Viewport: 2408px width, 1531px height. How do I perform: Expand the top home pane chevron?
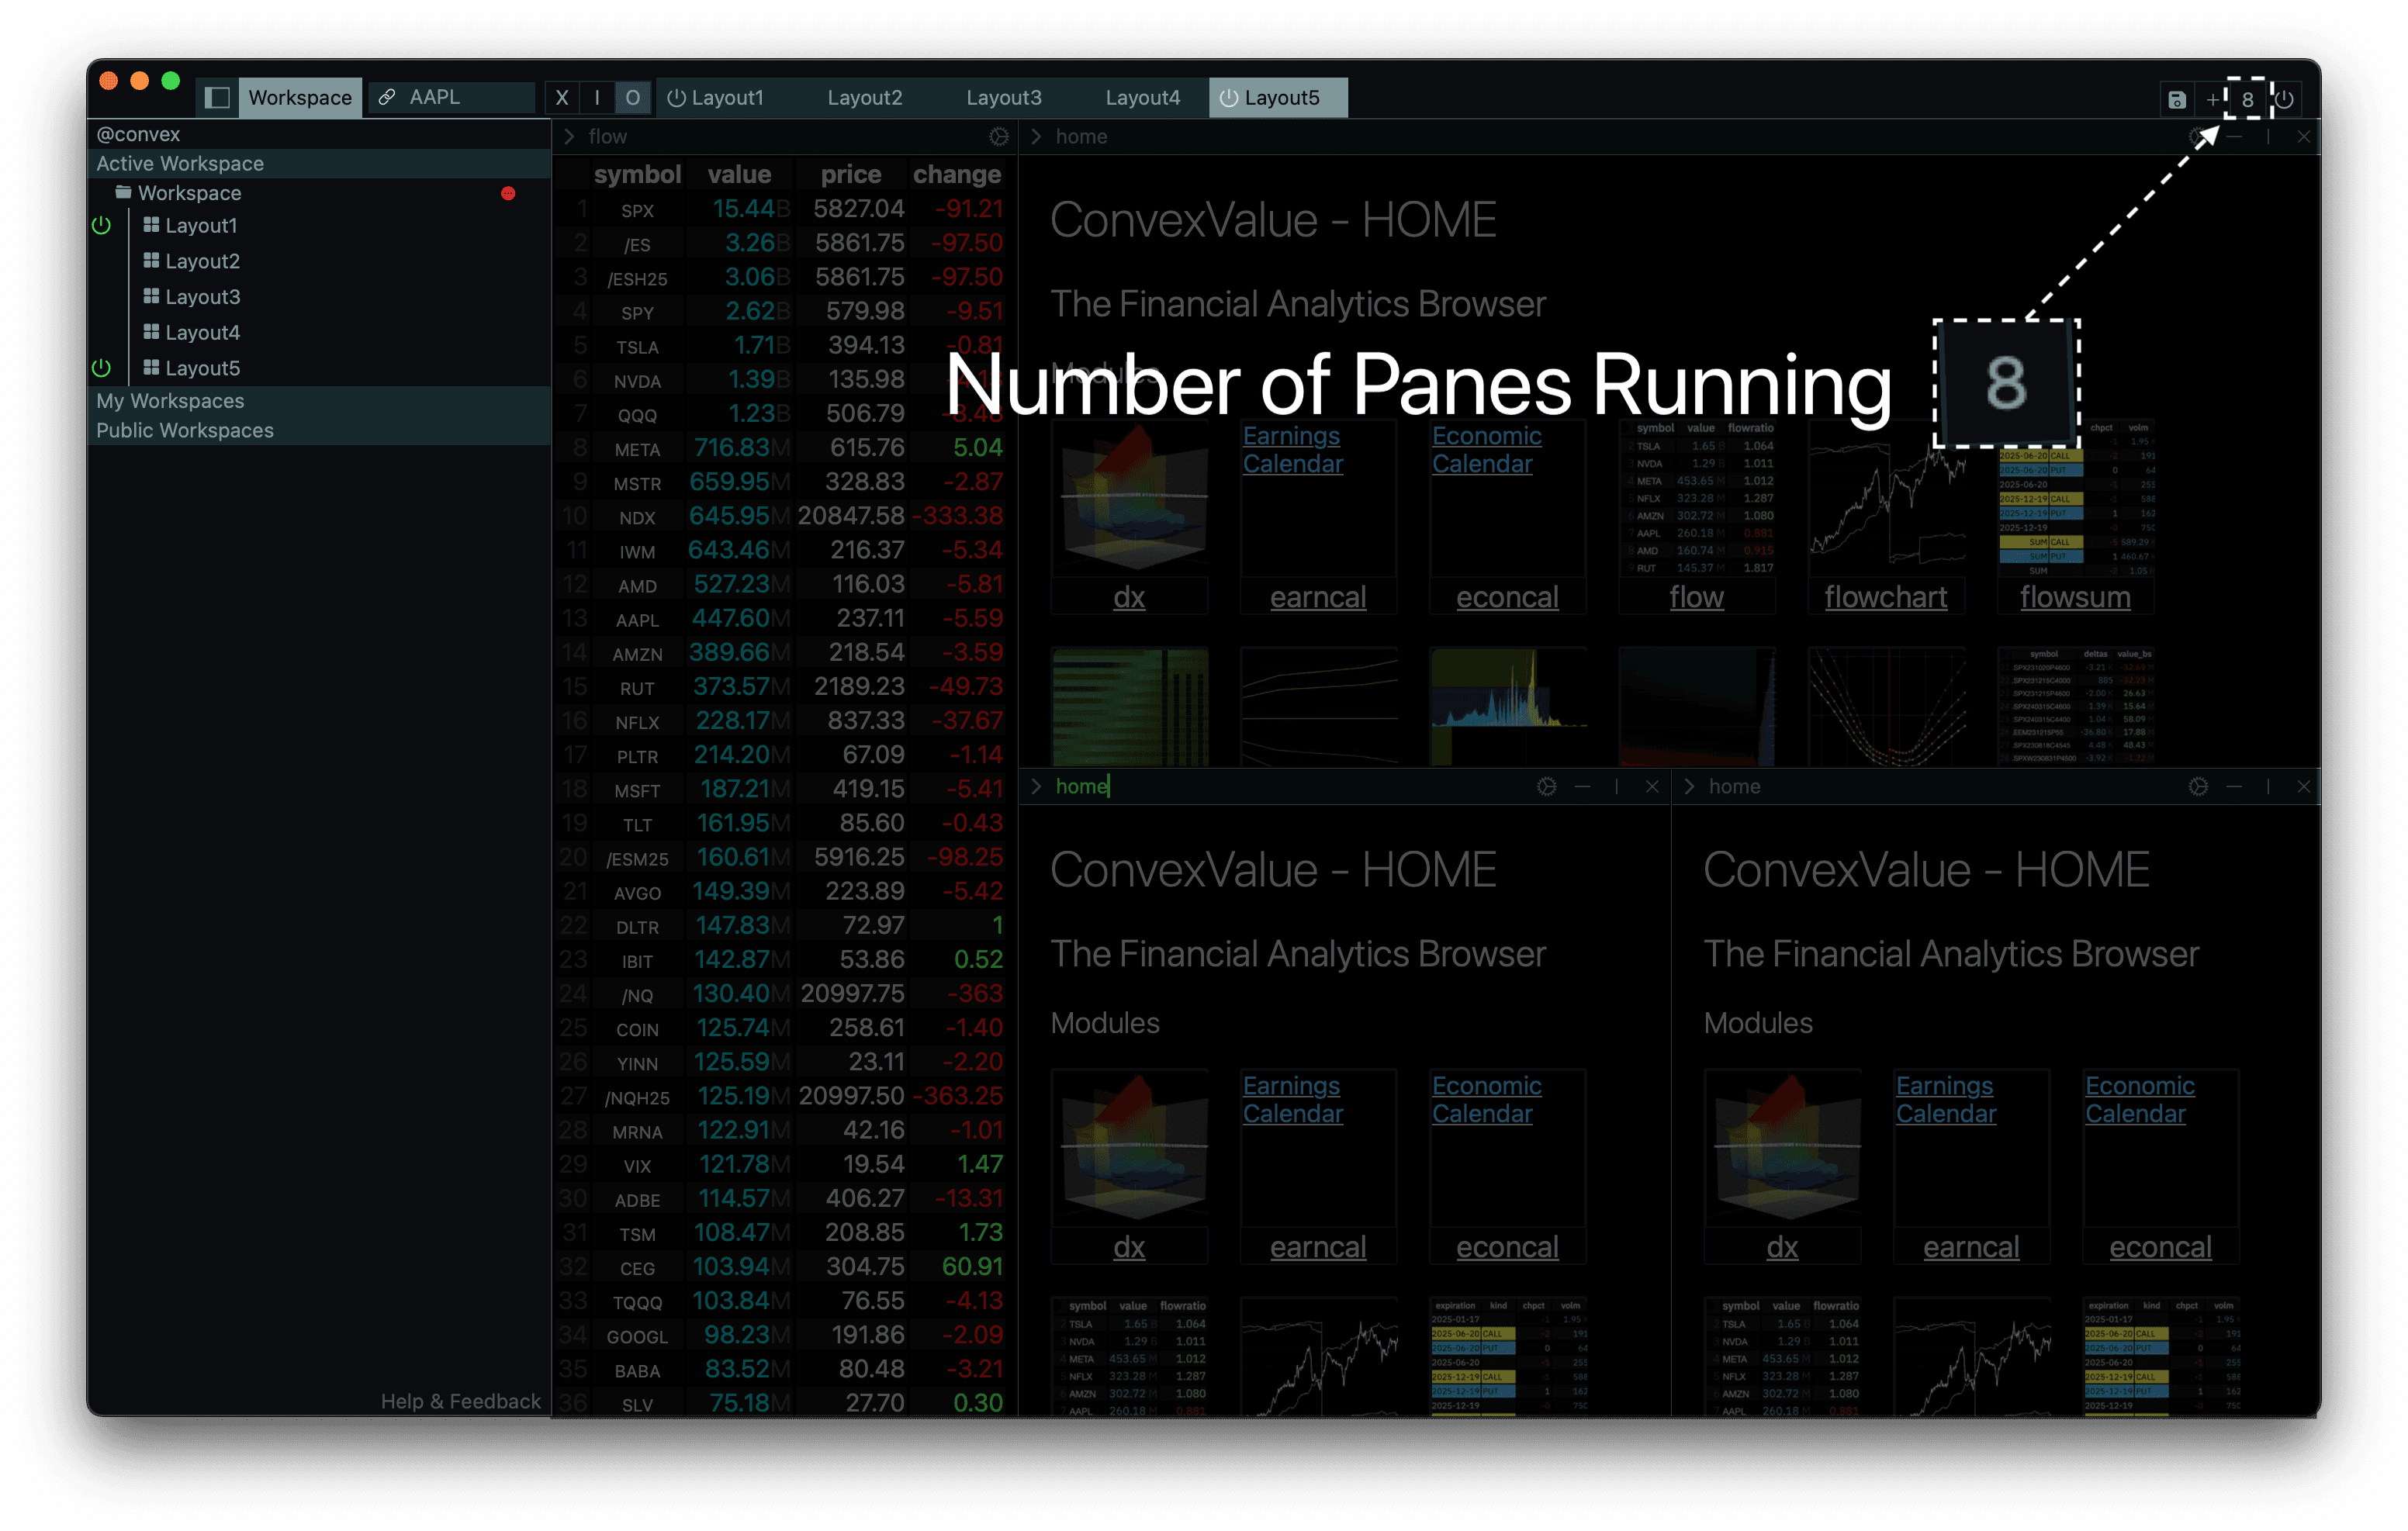coord(1037,137)
